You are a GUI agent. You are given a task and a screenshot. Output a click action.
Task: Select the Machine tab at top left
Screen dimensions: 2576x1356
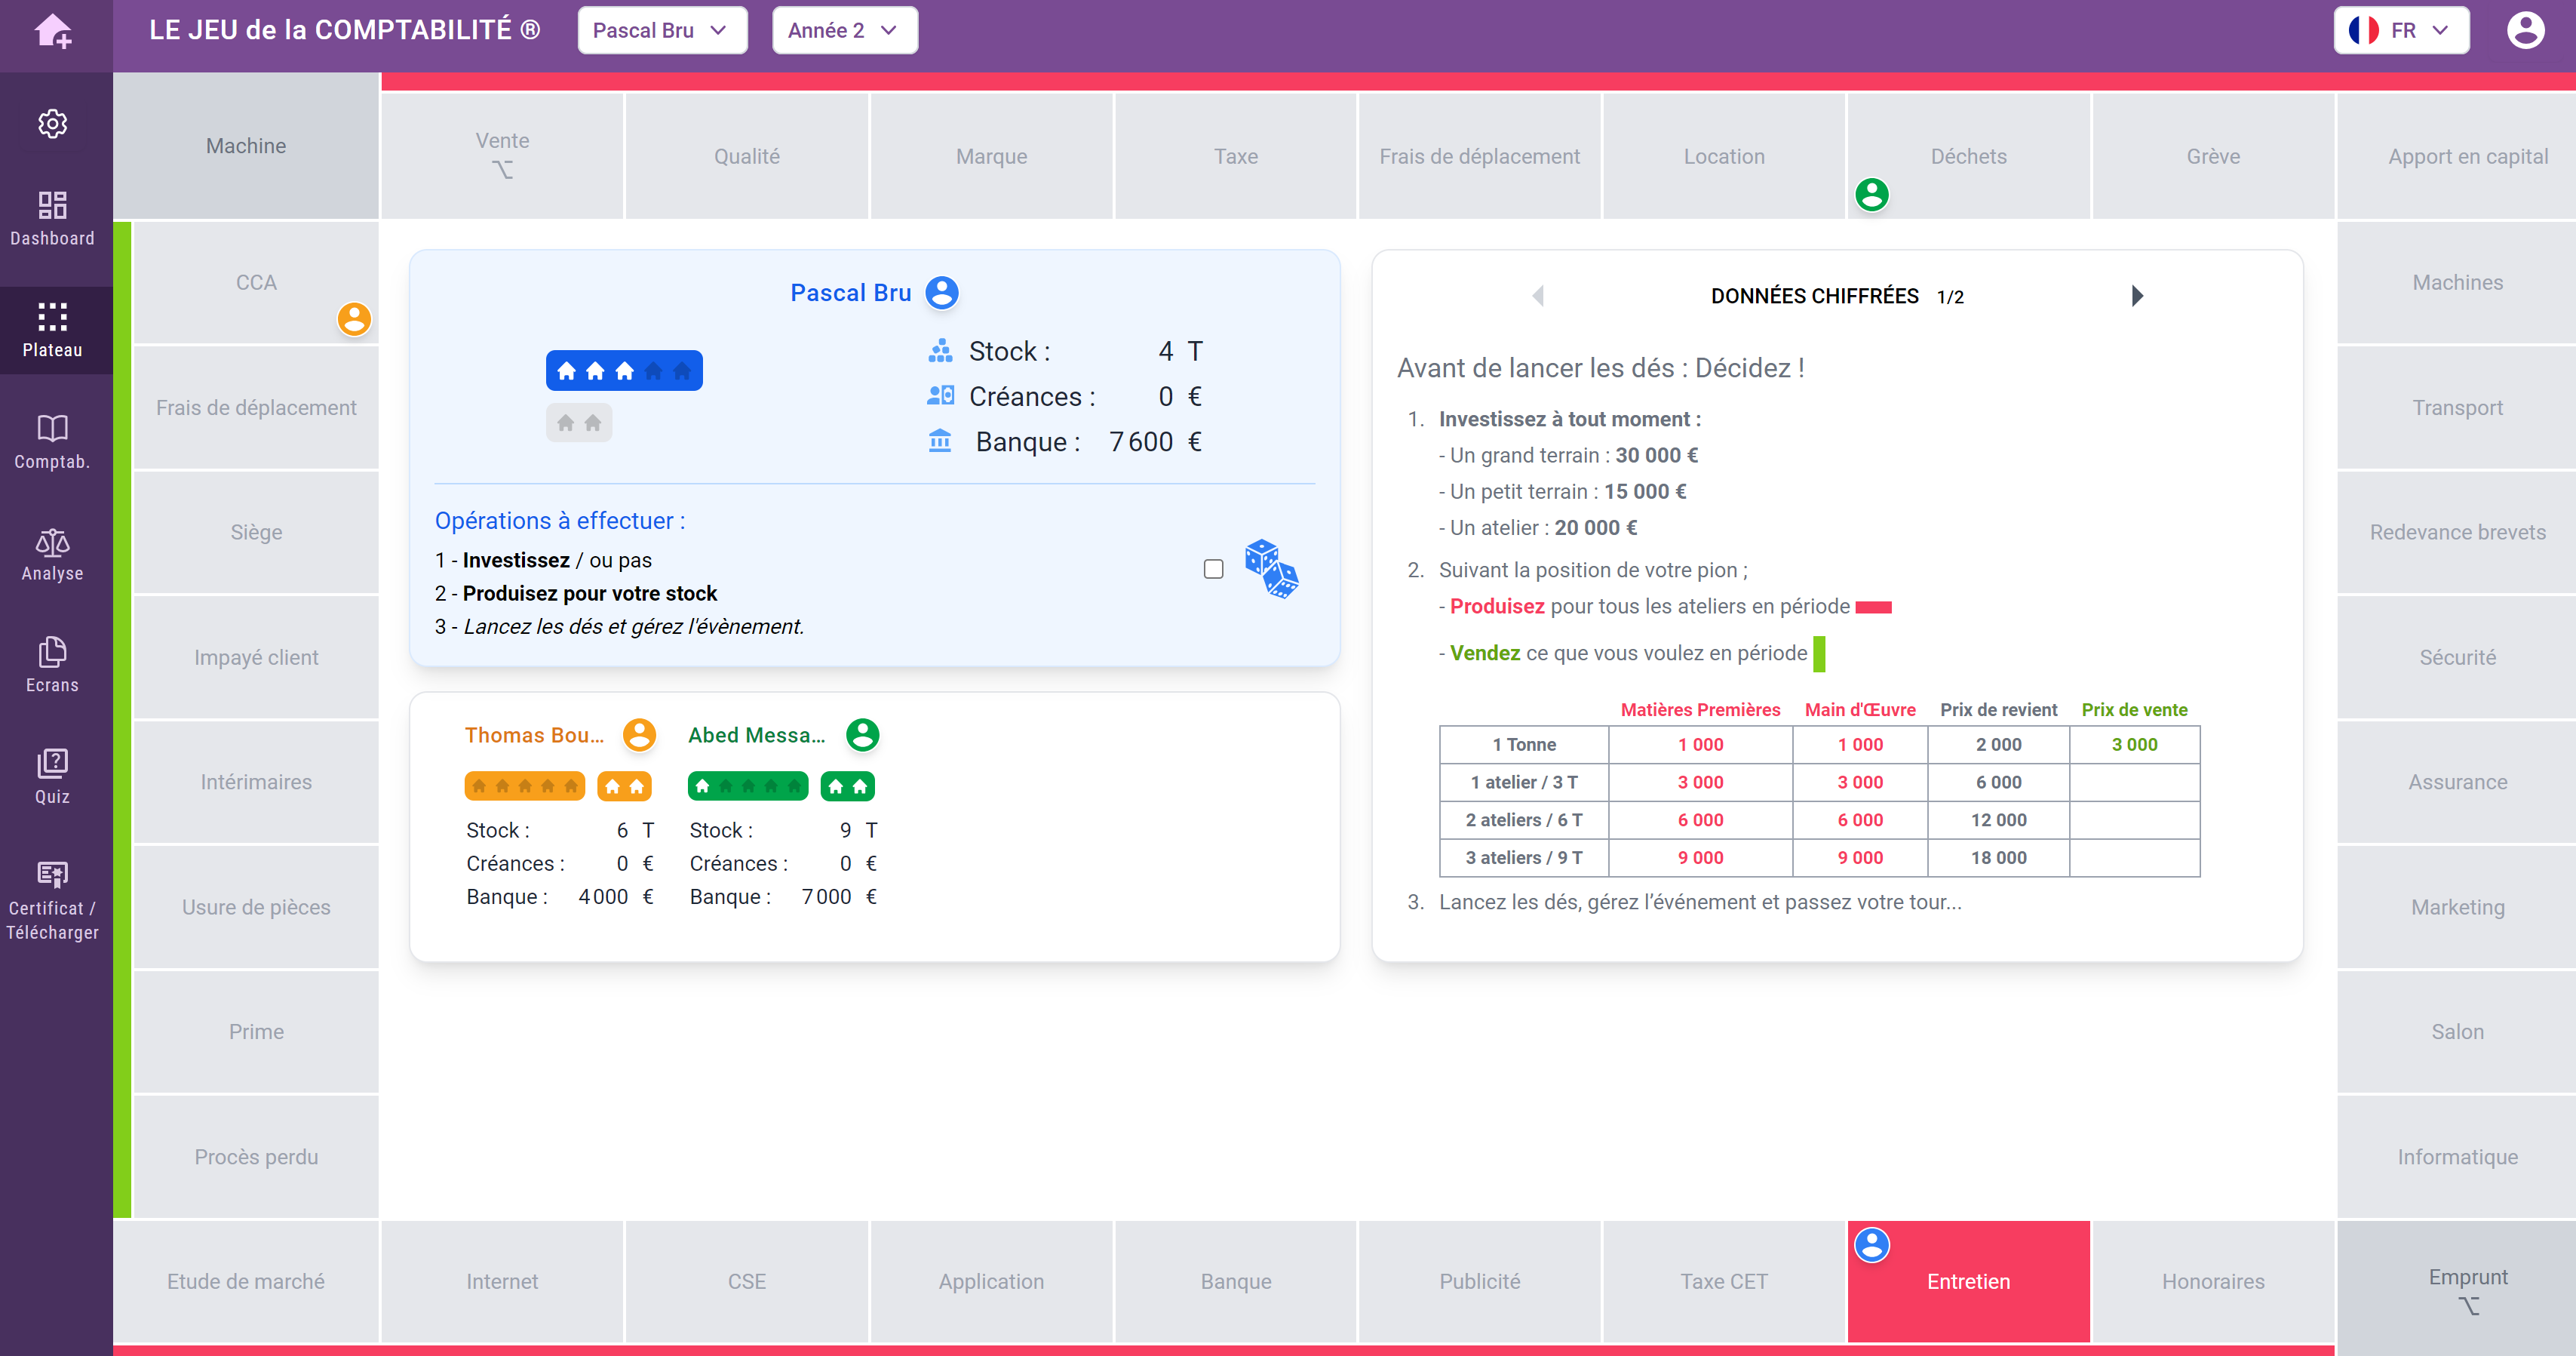(x=245, y=145)
